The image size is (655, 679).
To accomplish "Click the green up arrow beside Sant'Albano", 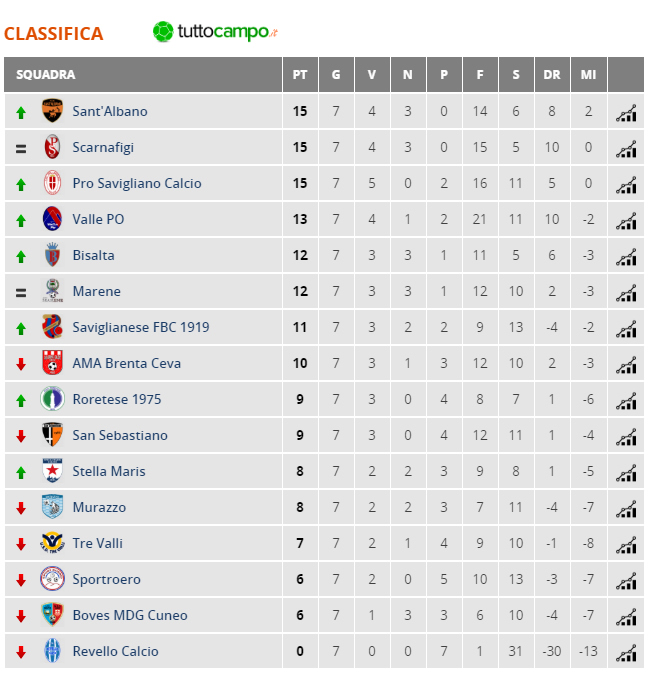I will (21, 113).
